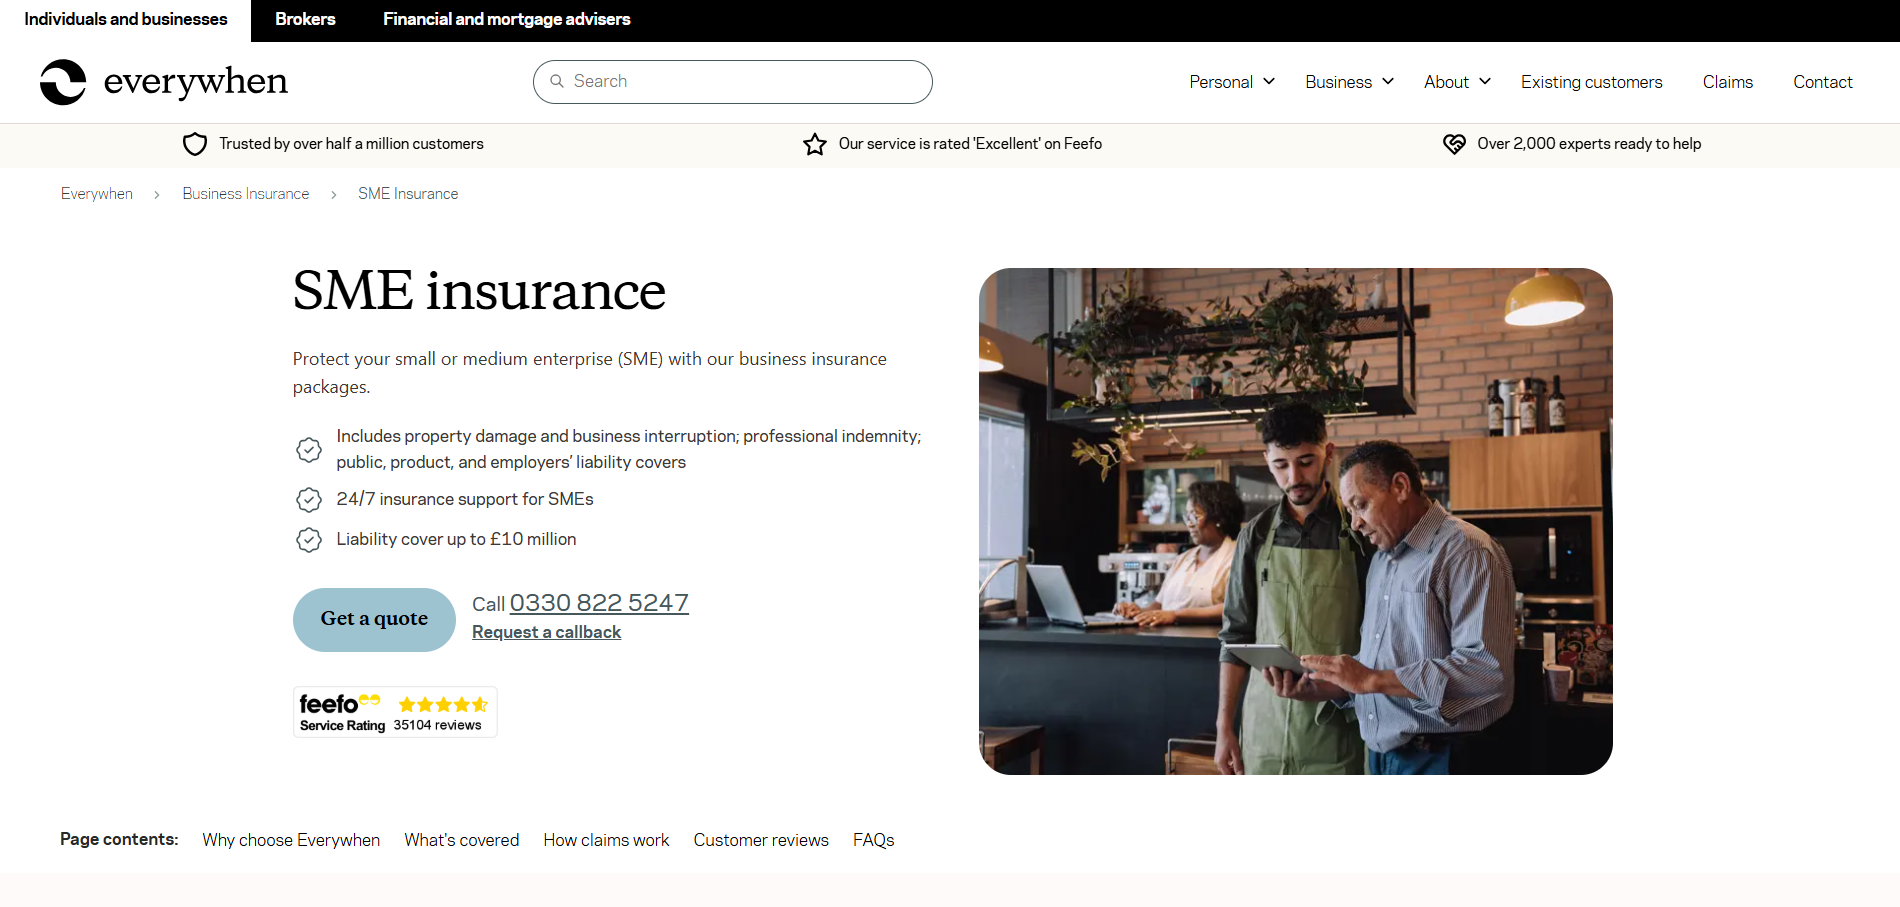Click breadcrumb arrow after Everywhen
The height and width of the screenshot is (907, 1900).
pyautogui.click(x=157, y=195)
